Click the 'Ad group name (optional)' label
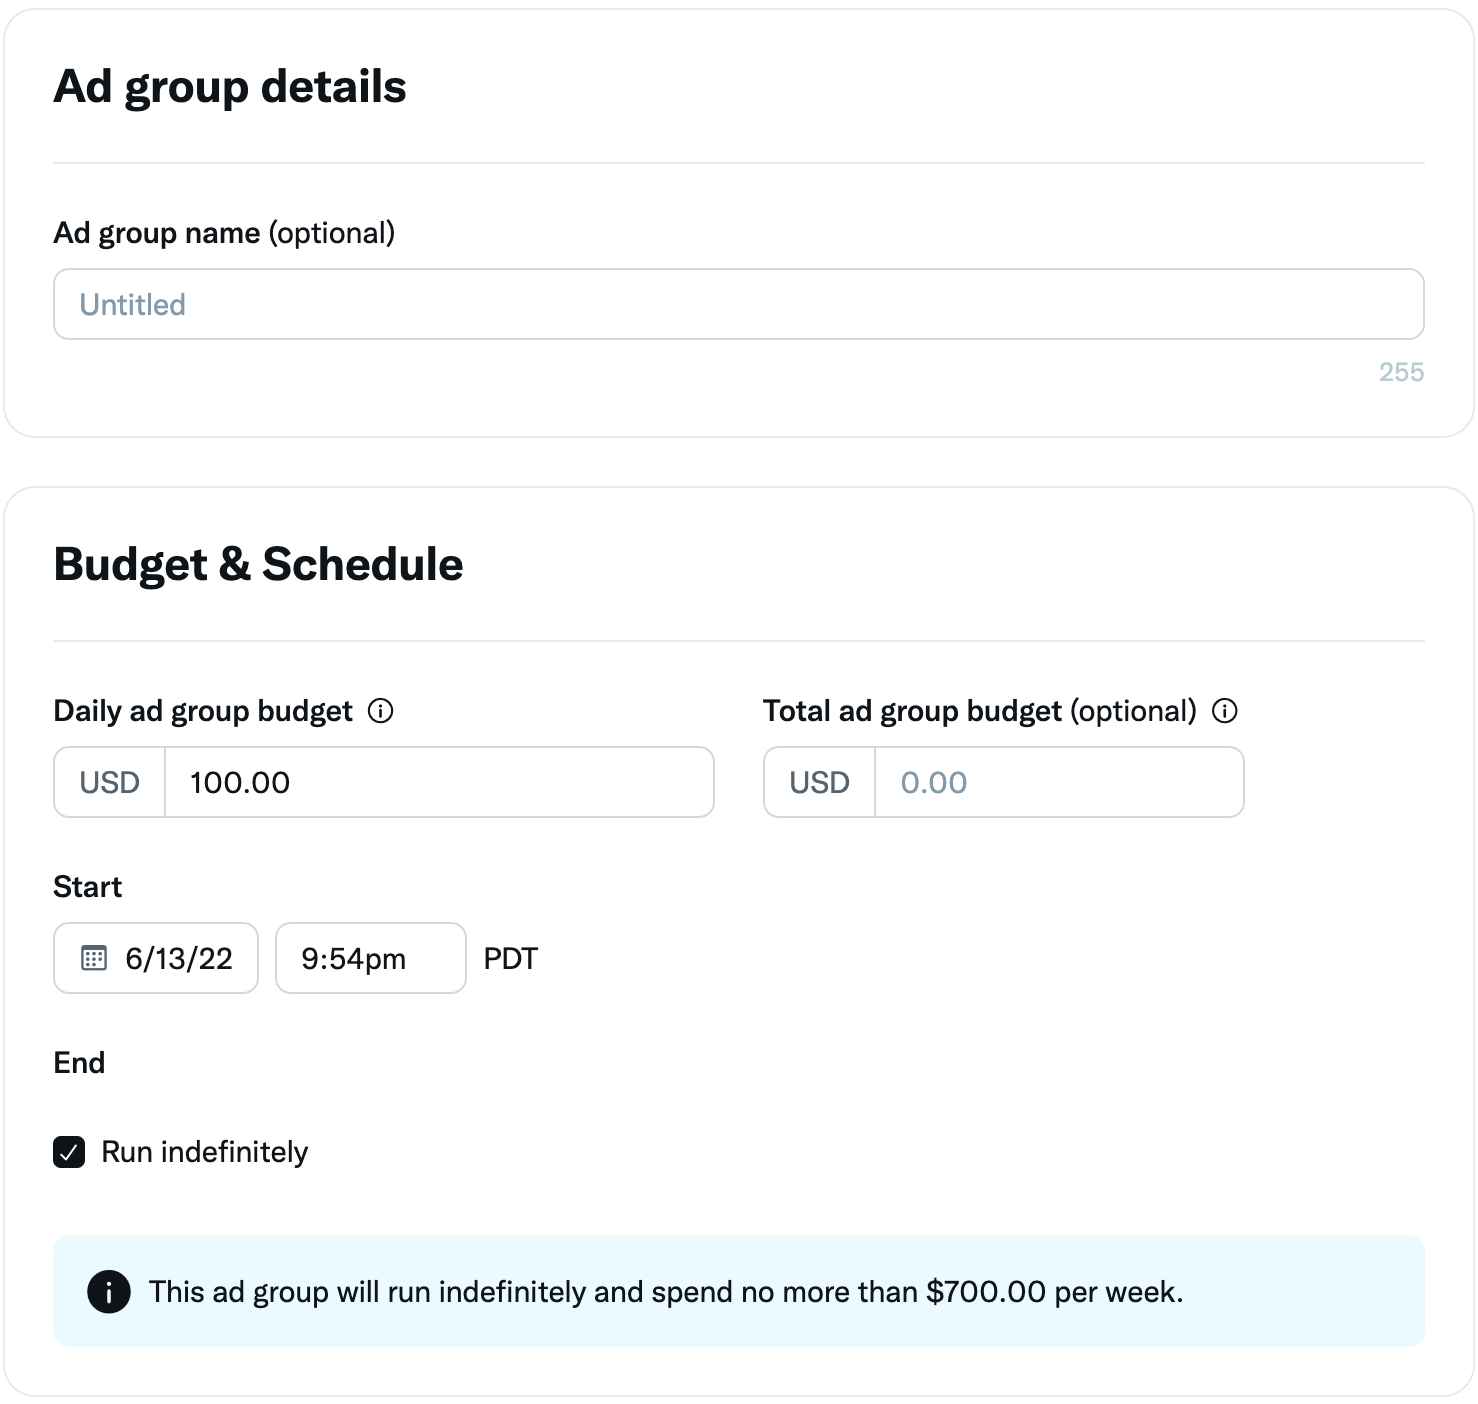Image resolution: width=1478 pixels, height=1404 pixels. click(x=224, y=233)
